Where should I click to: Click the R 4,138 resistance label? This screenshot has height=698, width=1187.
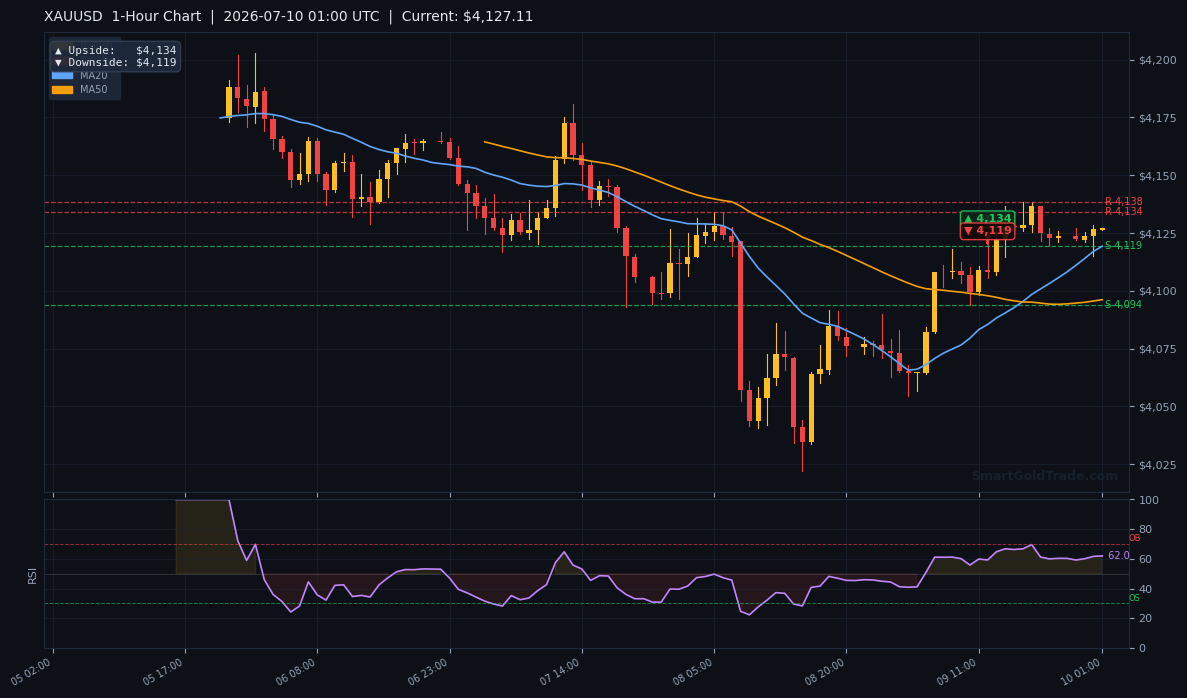(x=1123, y=201)
